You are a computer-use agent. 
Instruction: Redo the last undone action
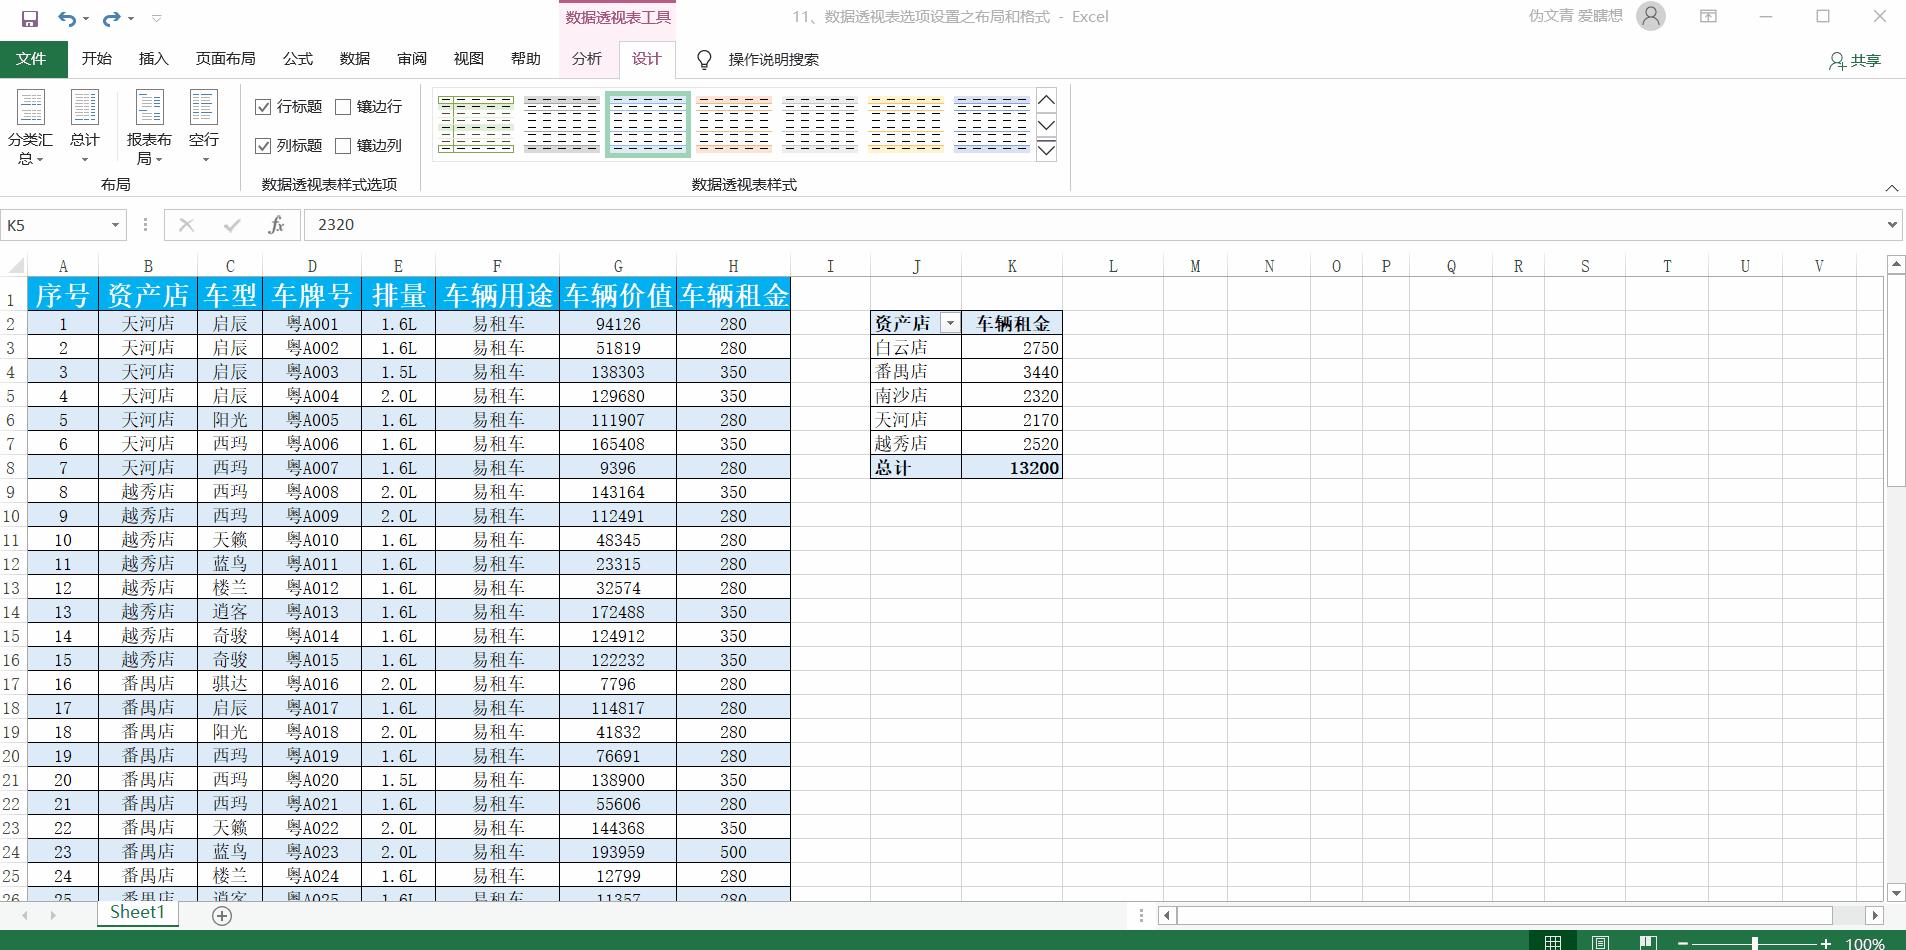[112, 18]
